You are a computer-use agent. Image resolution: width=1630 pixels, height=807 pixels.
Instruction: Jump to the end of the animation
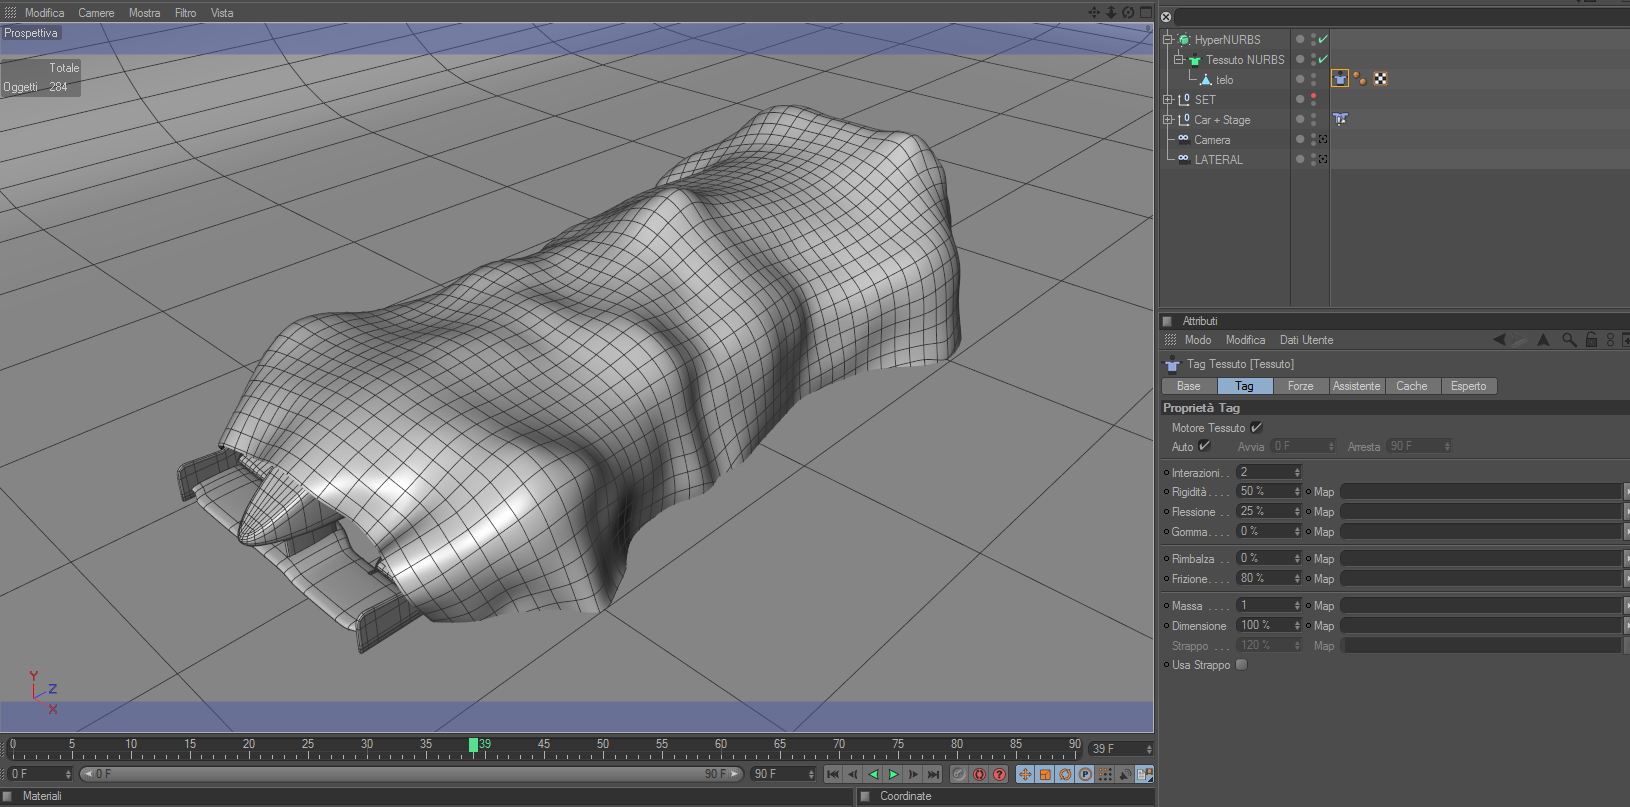click(933, 775)
